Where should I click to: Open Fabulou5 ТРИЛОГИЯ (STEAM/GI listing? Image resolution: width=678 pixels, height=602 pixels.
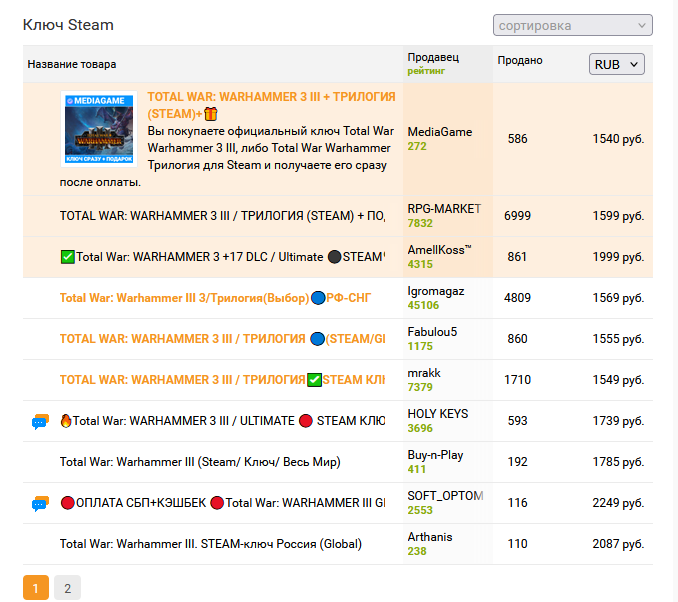coord(222,339)
